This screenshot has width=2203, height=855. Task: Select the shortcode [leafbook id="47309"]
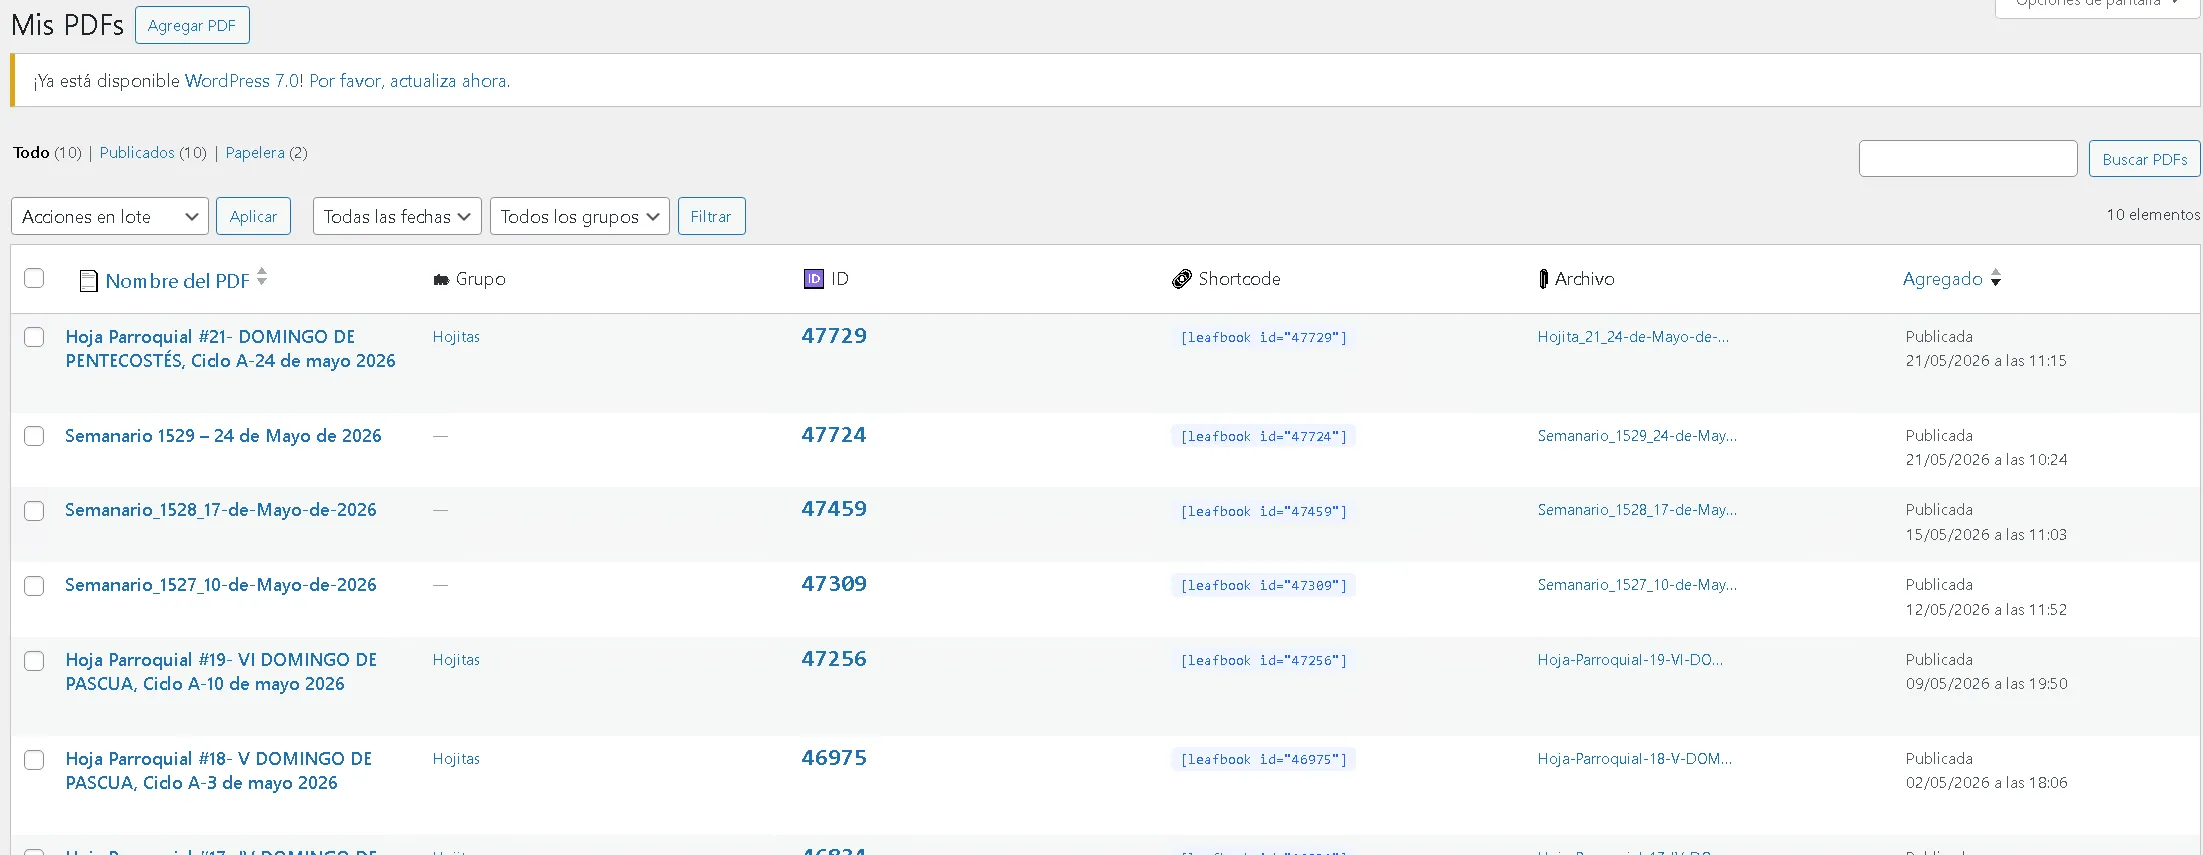1264,586
